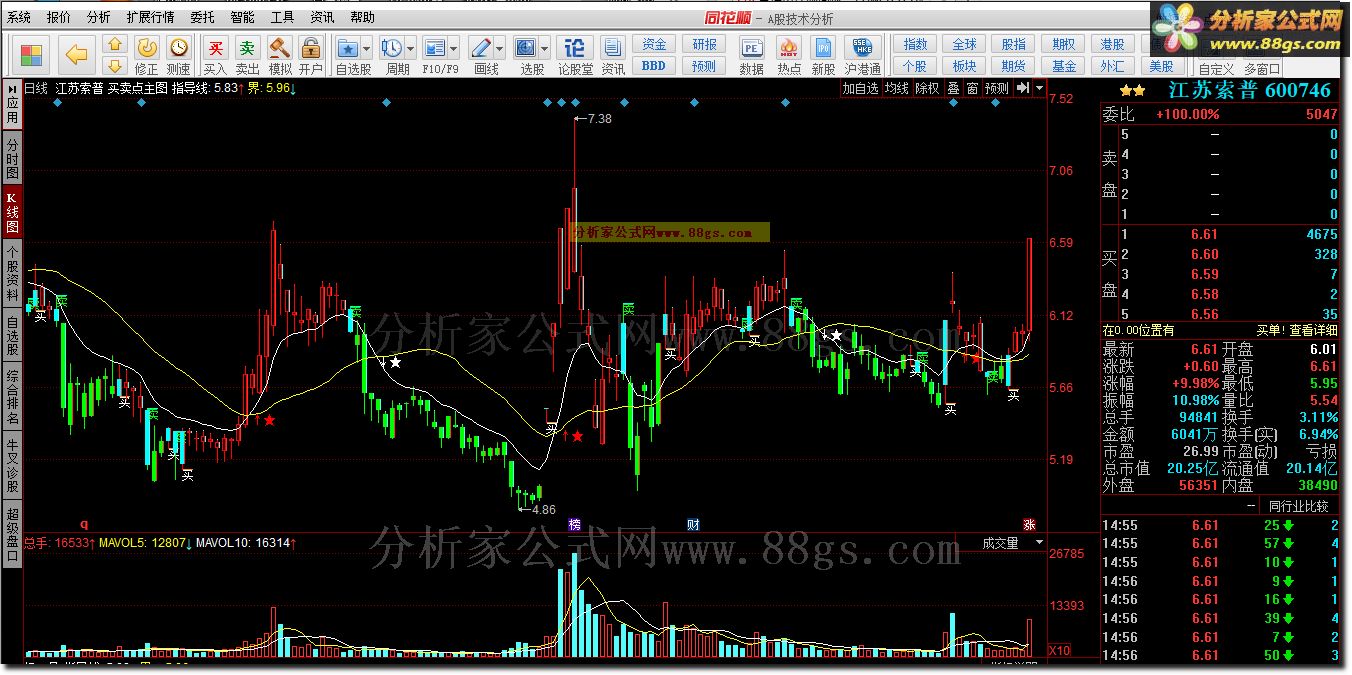1352x675 pixels.
Task: Click the 港股 Hong Kong stocks button
Action: pyautogui.click(x=1112, y=44)
